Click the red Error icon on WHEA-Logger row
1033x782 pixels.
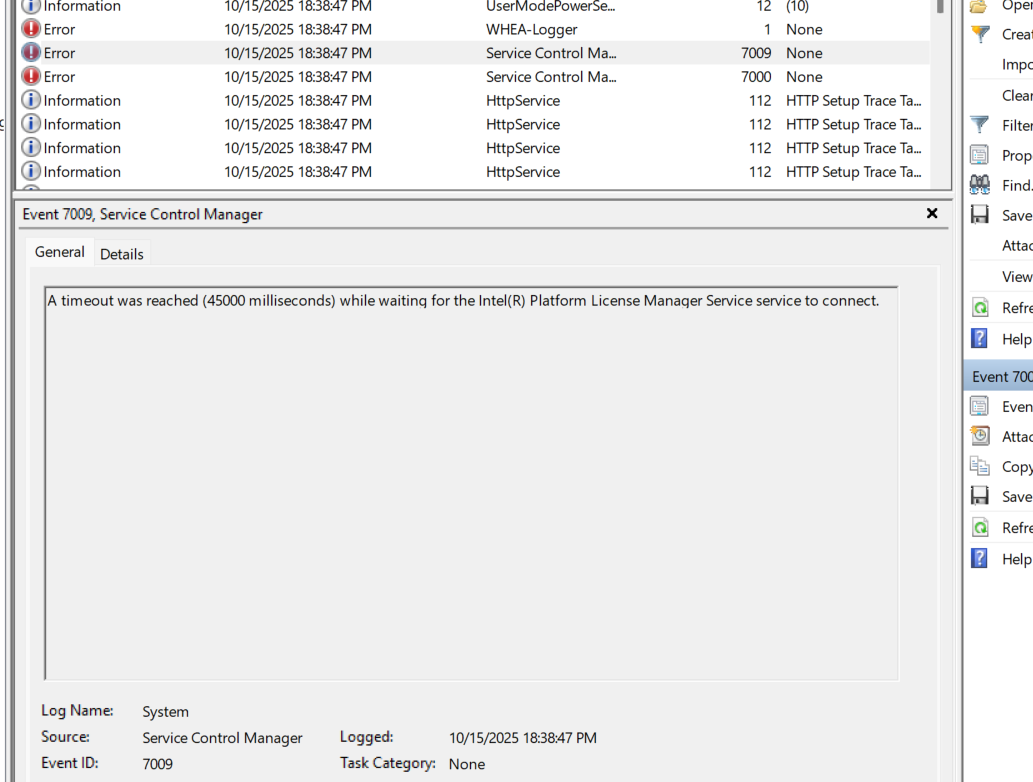(31, 29)
